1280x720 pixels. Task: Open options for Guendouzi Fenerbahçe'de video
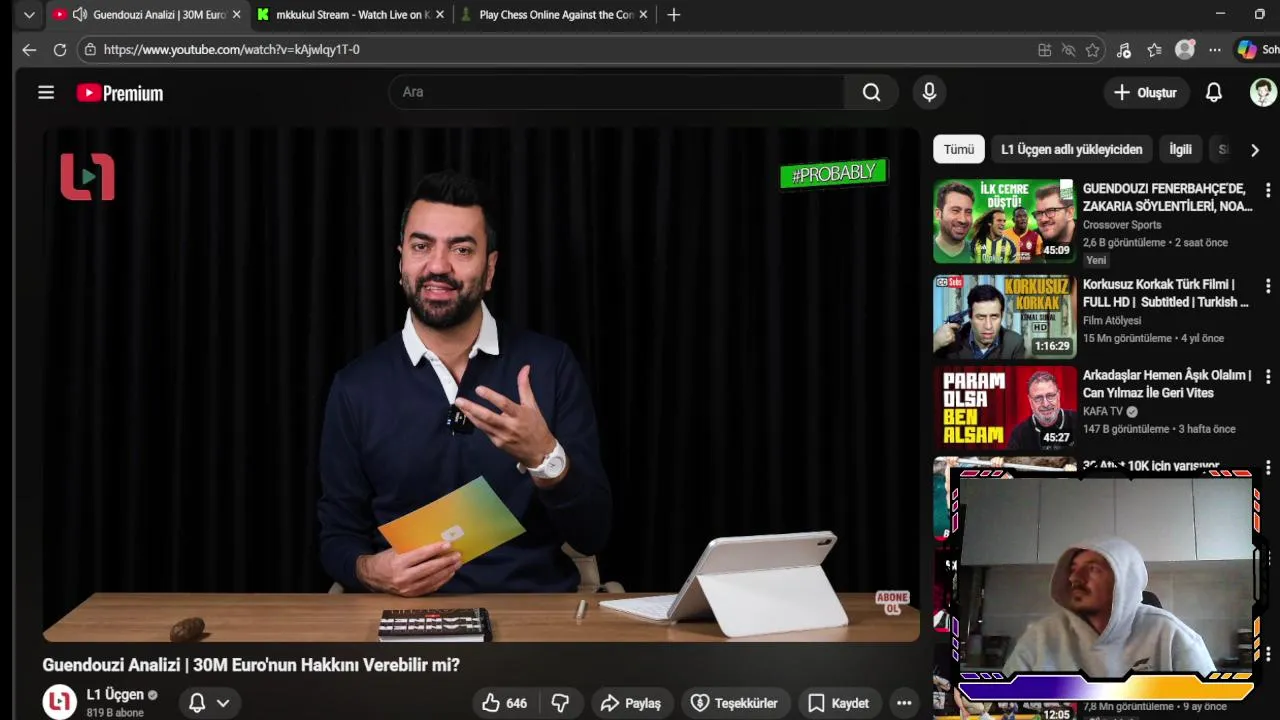click(1268, 190)
